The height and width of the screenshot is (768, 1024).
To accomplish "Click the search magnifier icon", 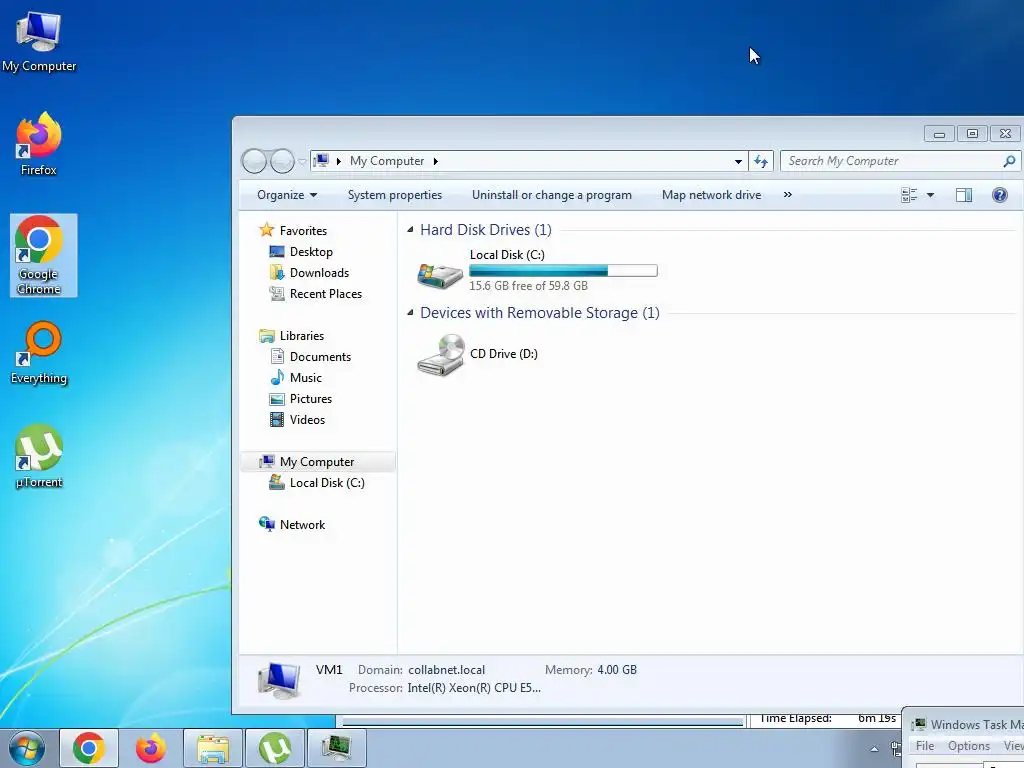I will coord(1009,161).
